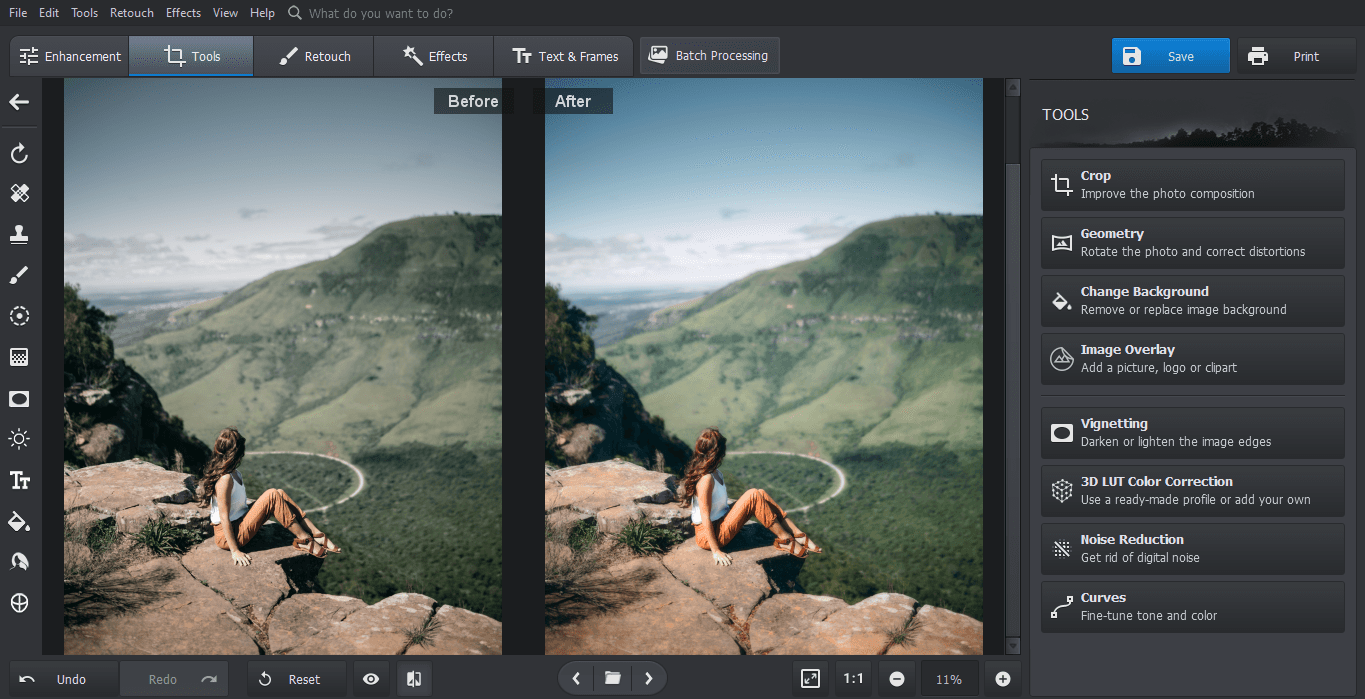Click the fit-to-screen icon
Screen dimensions: 1365x699
pyautogui.click(x=810, y=679)
